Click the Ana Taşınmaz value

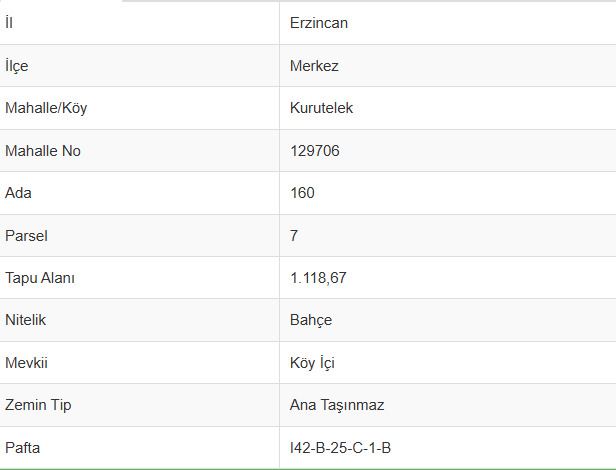point(336,405)
